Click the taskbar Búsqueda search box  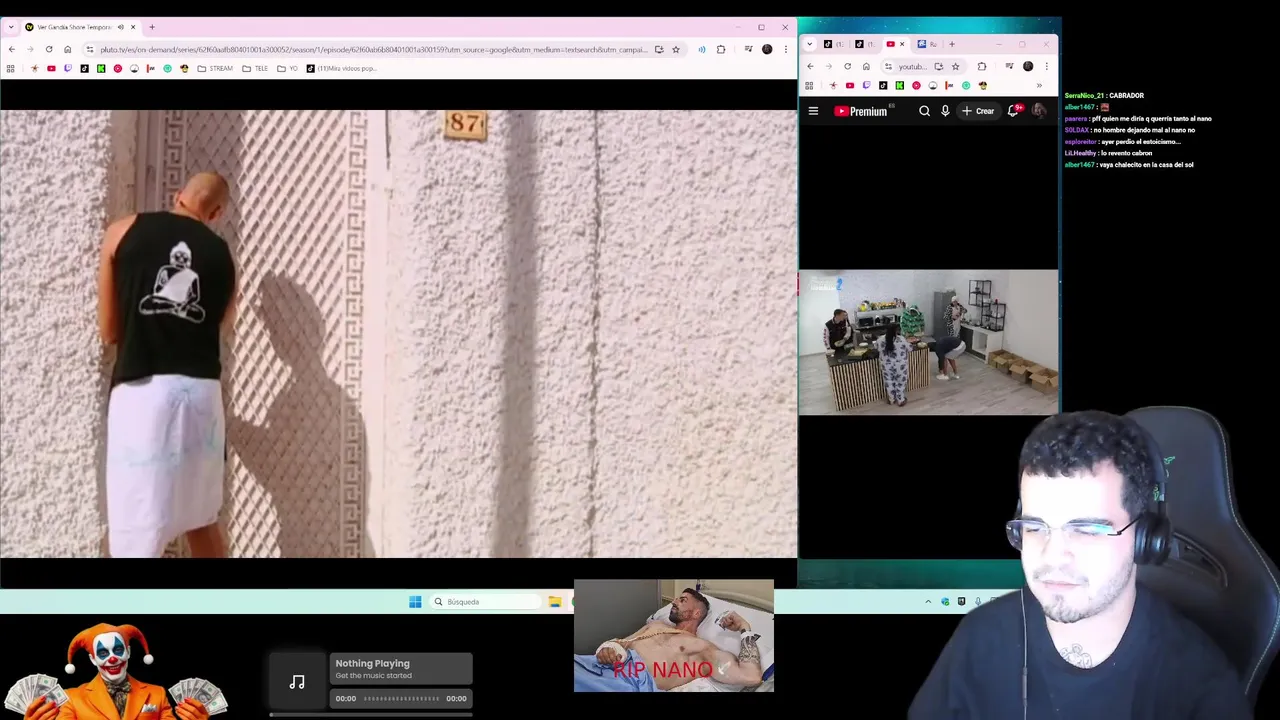point(484,602)
